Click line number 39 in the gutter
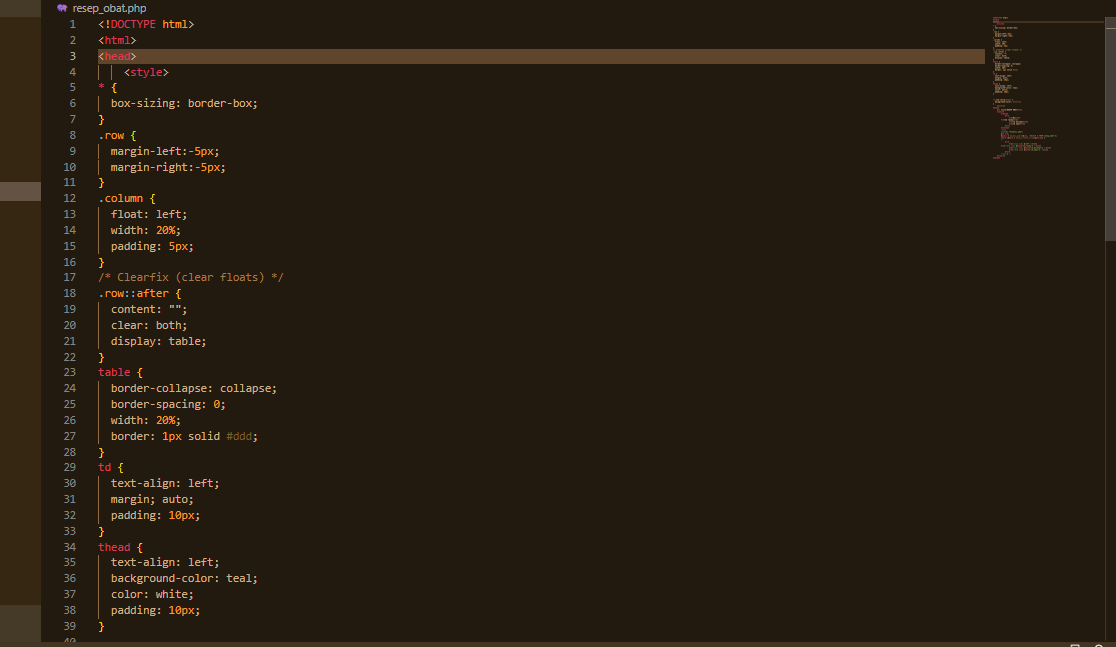The height and width of the screenshot is (647, 1116). [x=69, y=626]
